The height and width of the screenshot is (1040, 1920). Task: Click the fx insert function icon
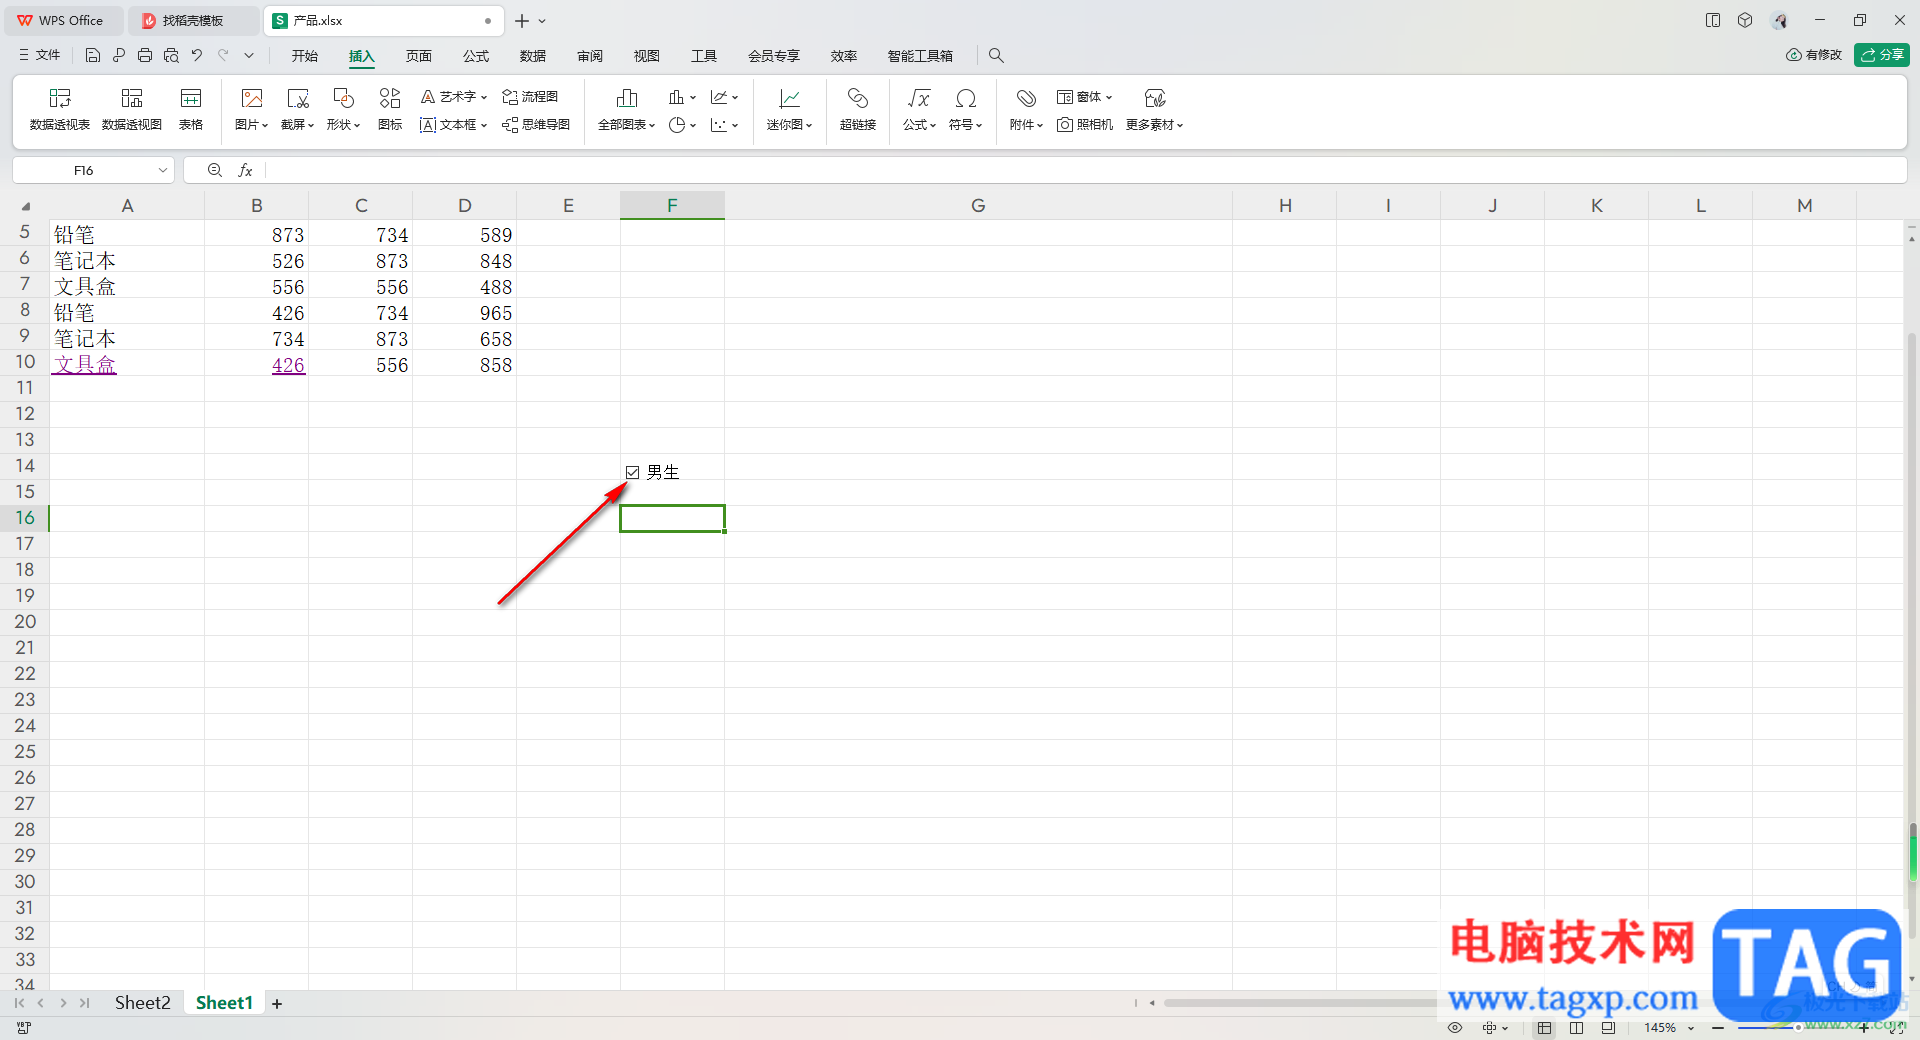tap(245, 171)
